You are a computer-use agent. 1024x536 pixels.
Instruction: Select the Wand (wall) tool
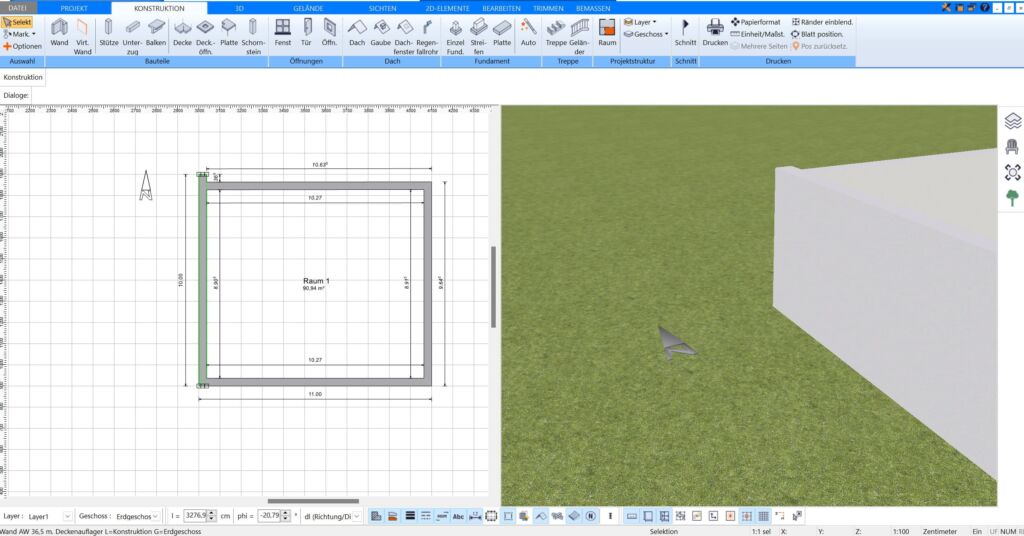(x=59, y=33)
